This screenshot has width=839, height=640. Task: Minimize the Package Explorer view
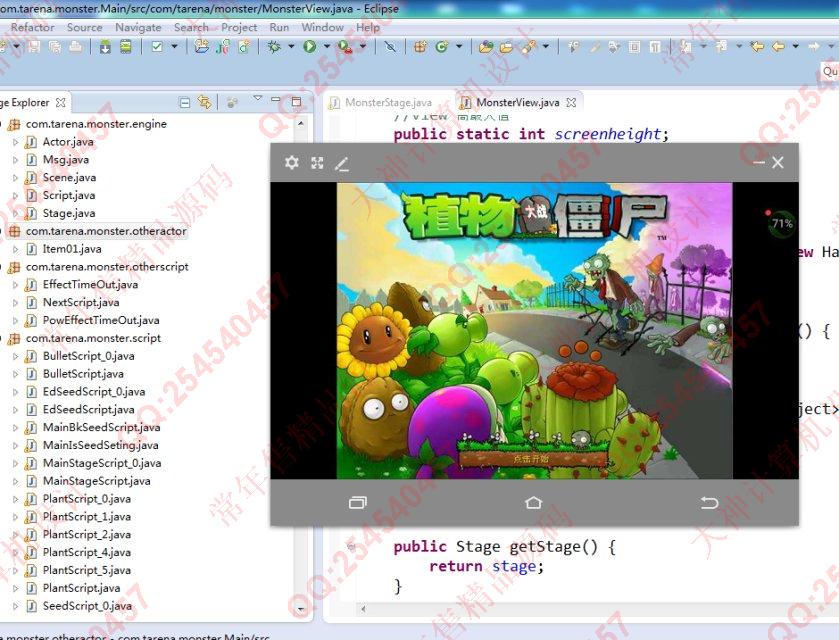276,100
